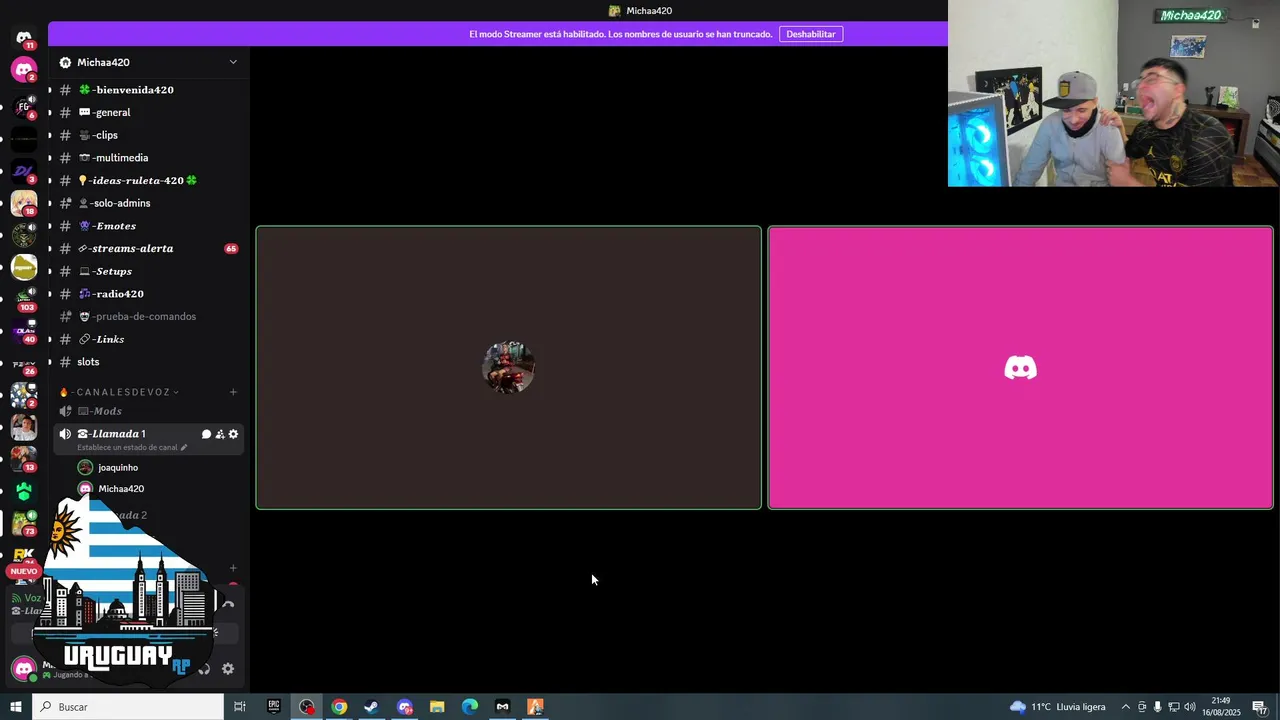Open the multimedia channel
Viewport: 1280px width, 720px height.
tap(148, 158)
